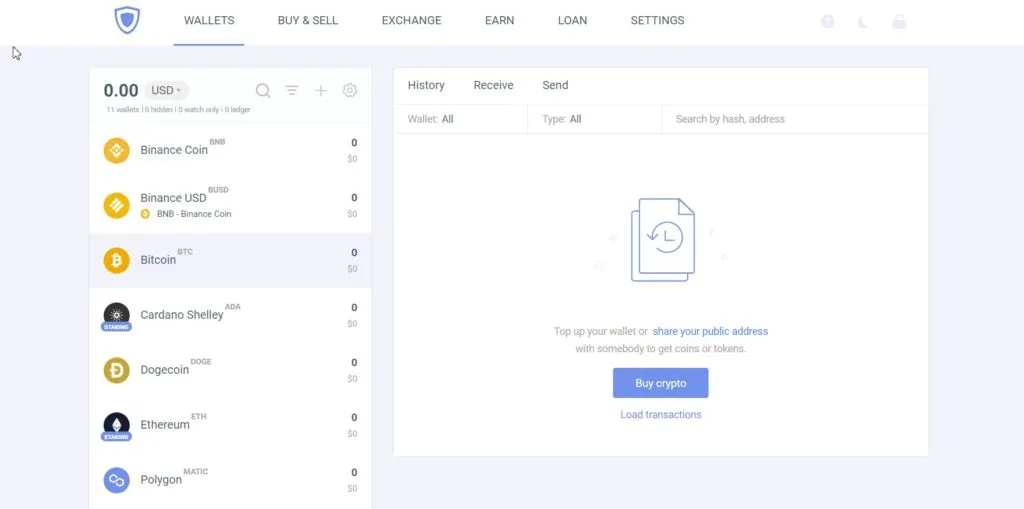Open the SETTINGS tab
Image resolution: width=1024 pixels, height=509 pixels.
(658, 20)
